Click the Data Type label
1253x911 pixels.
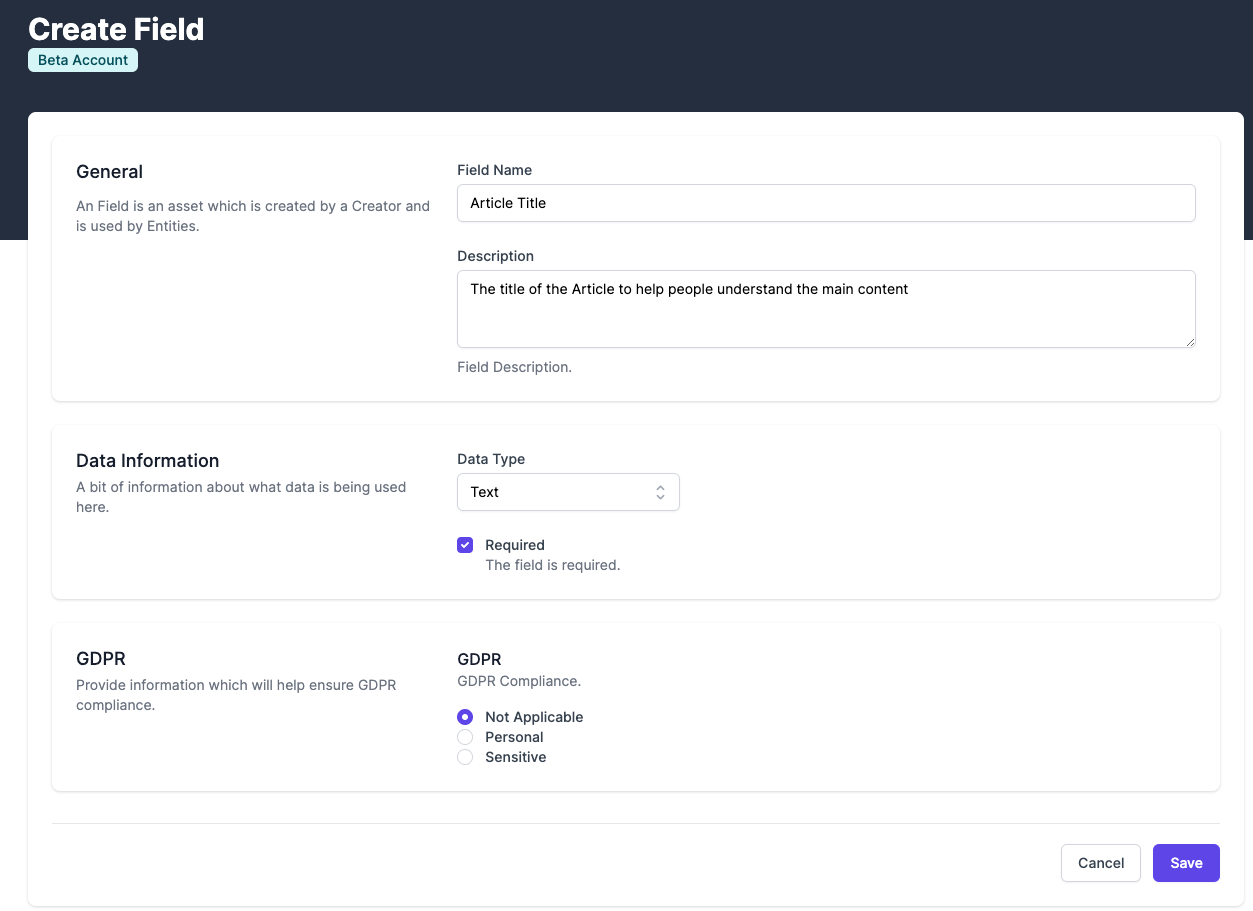(x=490, y=459)
